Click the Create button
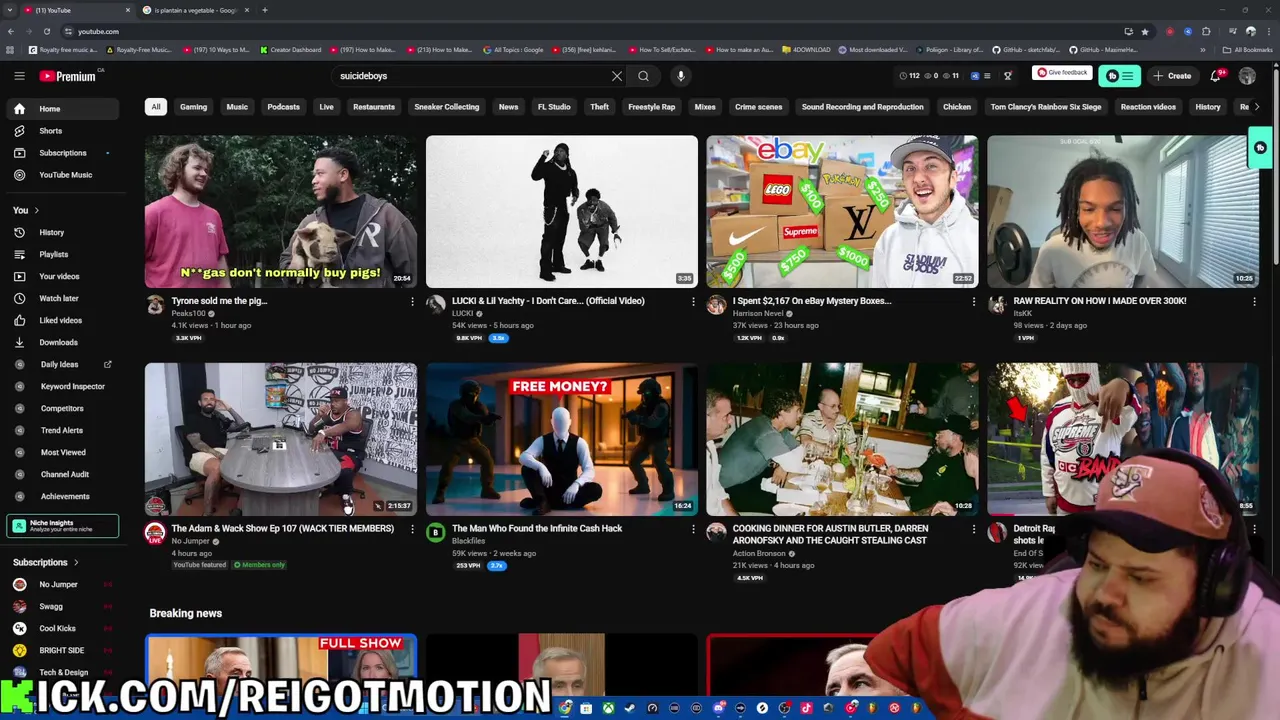 point(1172,76)
